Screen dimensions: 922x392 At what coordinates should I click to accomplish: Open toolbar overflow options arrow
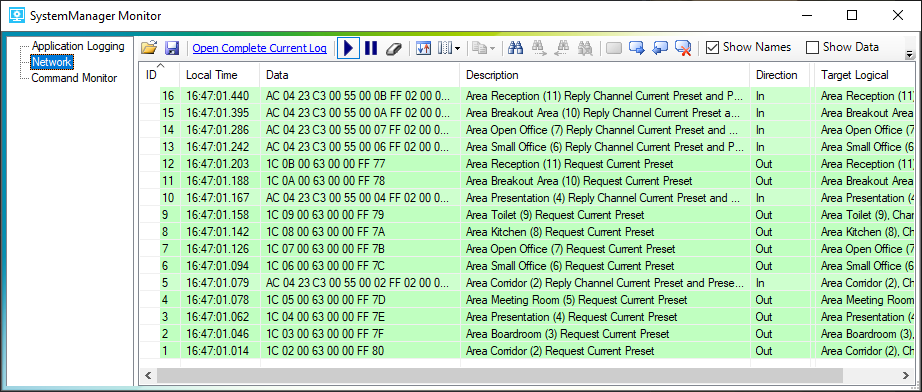910,54
